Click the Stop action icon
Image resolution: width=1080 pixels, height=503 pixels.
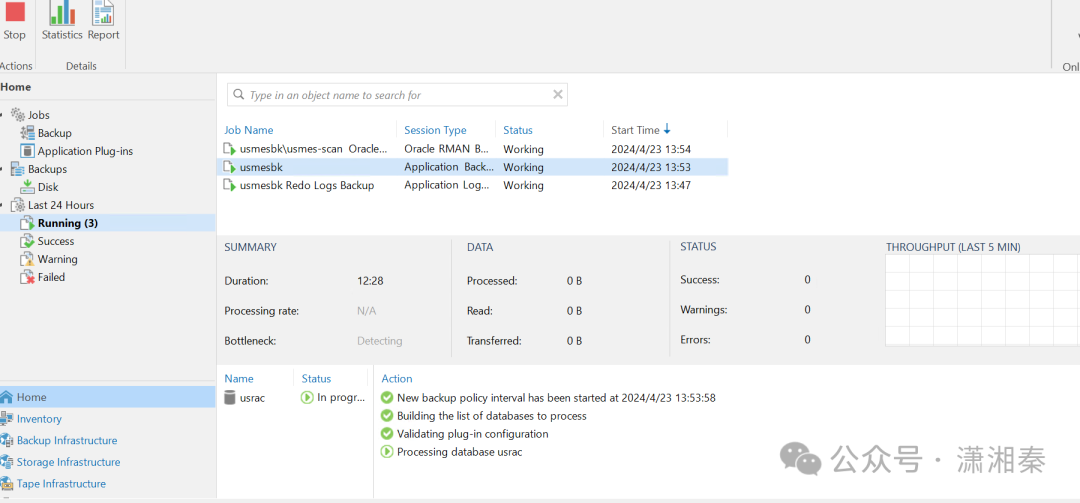click(x=14, y=14)
